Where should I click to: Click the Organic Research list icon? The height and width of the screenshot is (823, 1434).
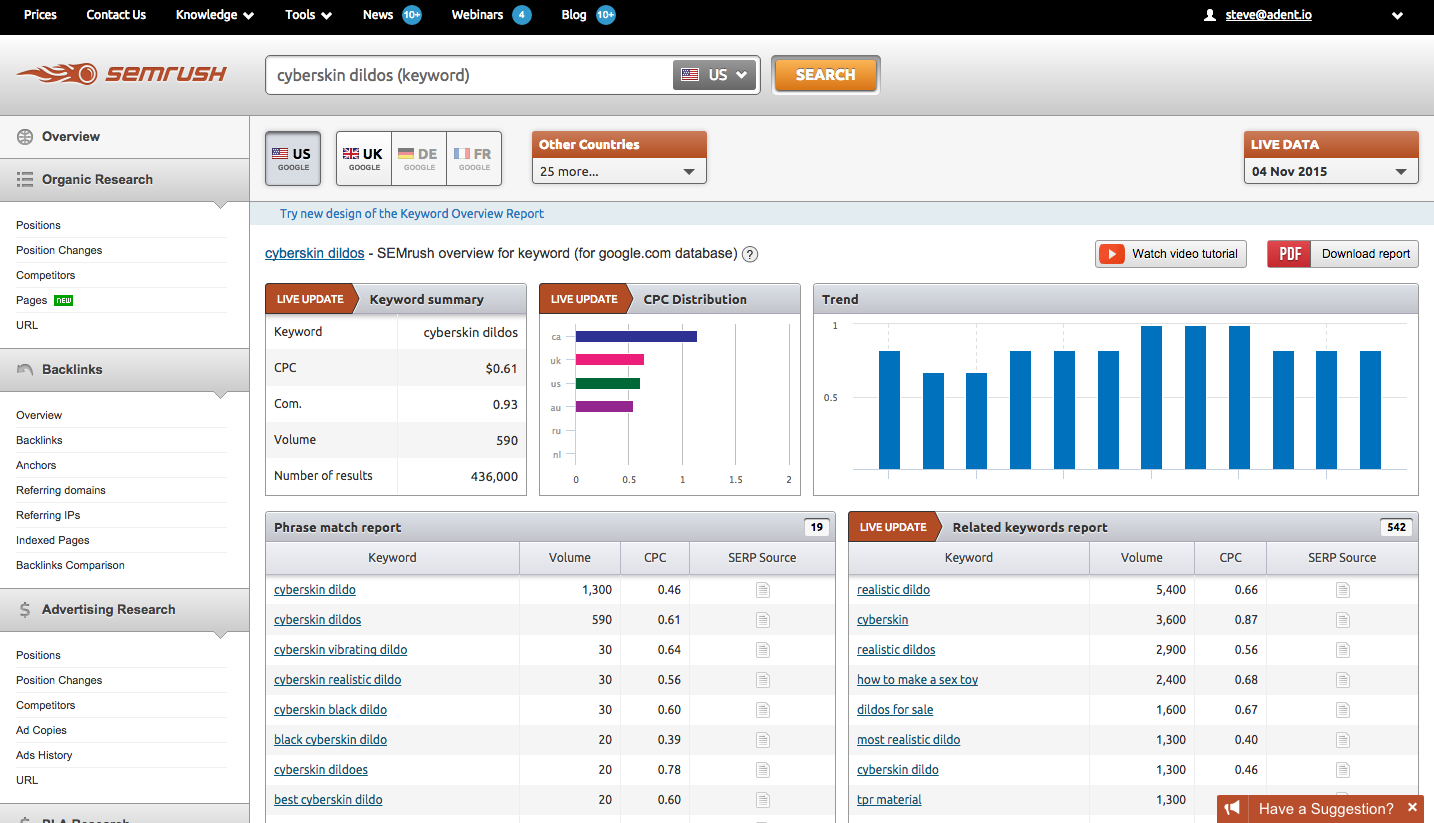[x=25, y=180]
